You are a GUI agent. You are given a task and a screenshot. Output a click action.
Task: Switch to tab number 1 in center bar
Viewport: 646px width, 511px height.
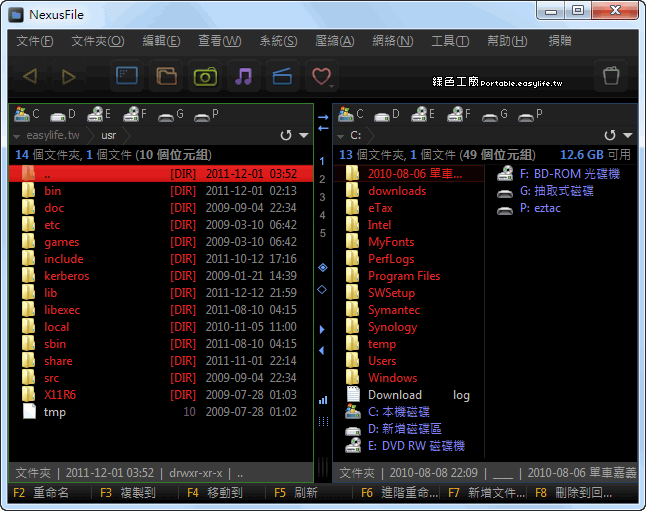(x=322, y=161)
